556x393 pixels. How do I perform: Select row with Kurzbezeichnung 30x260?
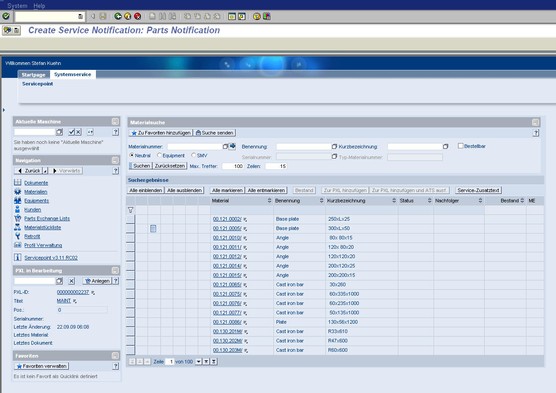[130, 285]
